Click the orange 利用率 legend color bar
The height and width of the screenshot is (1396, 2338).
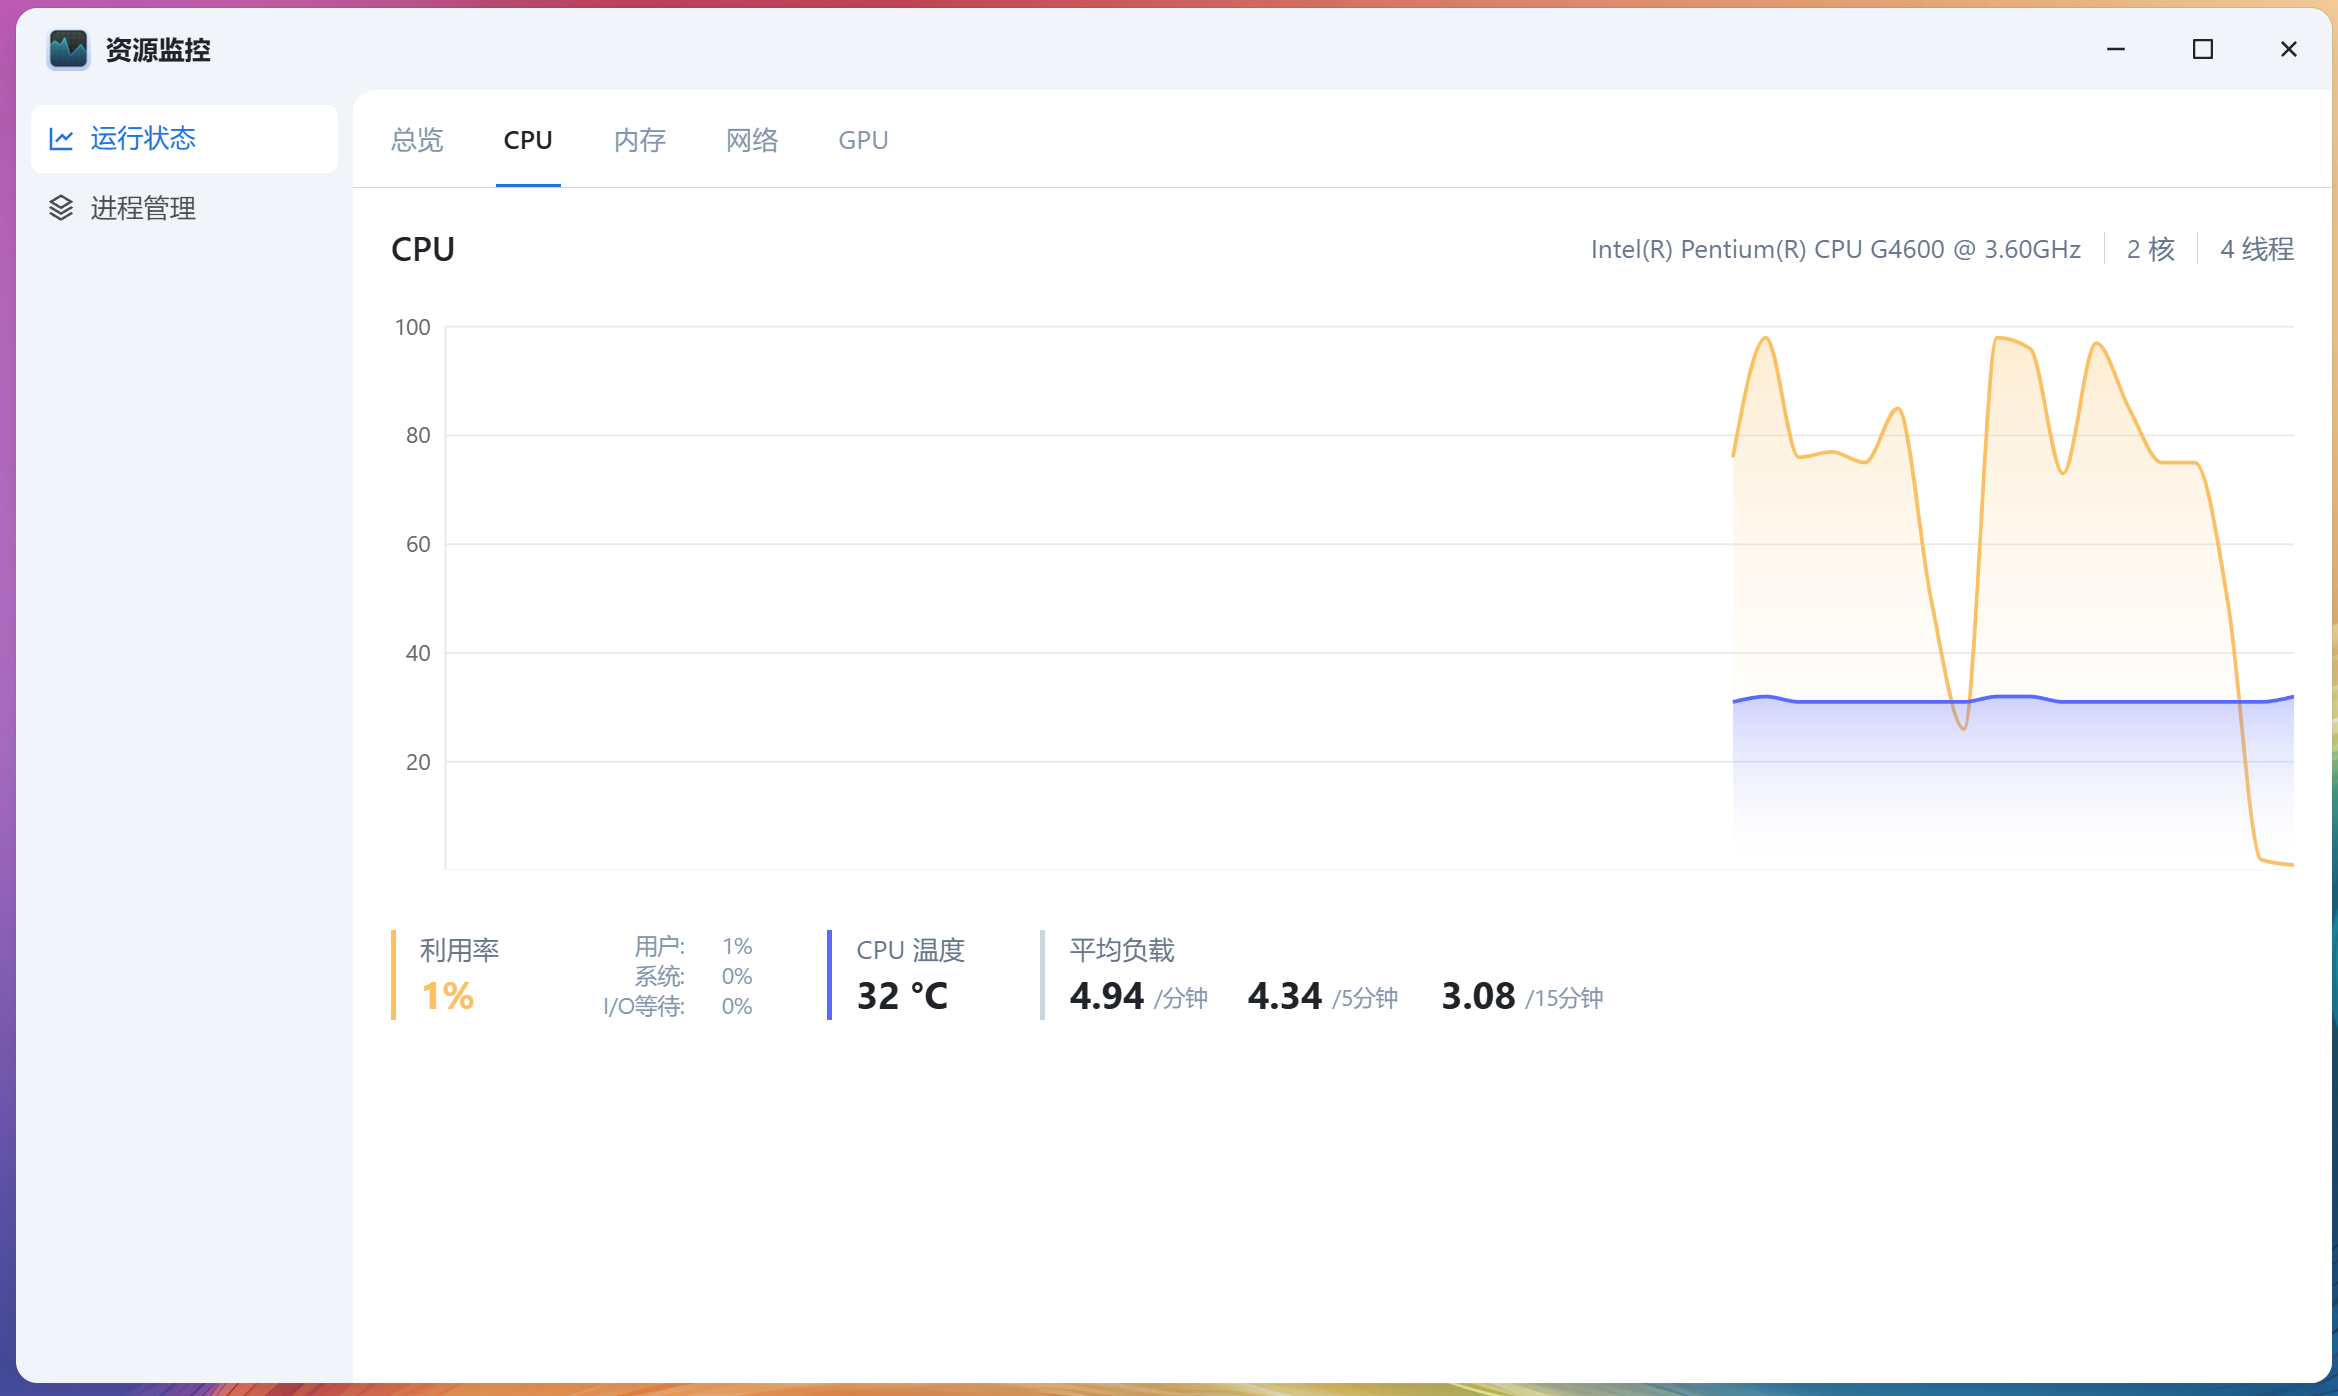393,975
